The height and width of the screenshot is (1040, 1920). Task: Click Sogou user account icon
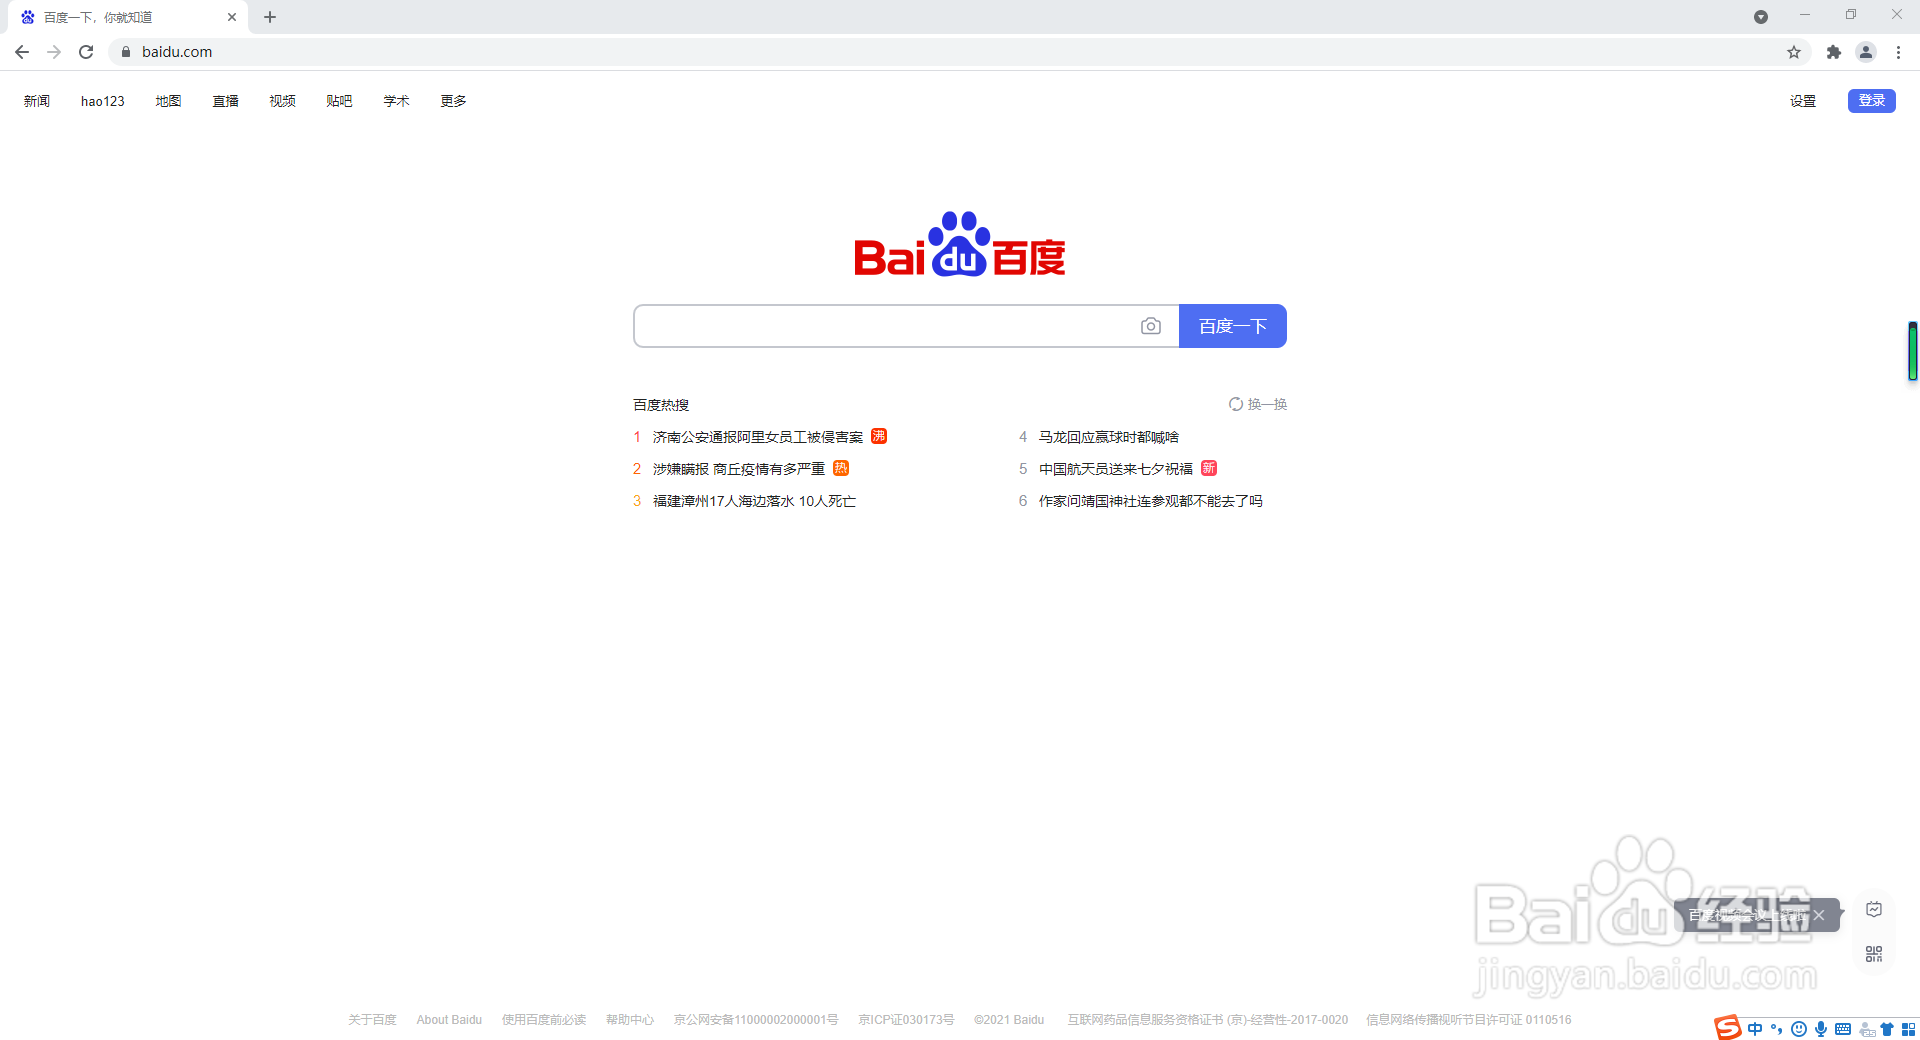click(1866, 1029)
